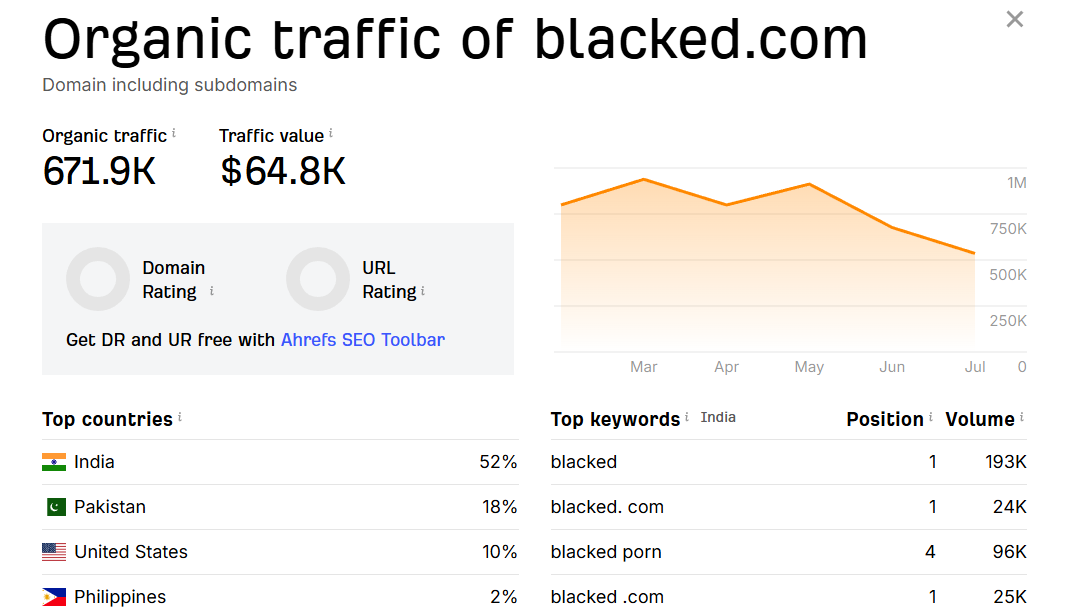This screenshot has width=1065, height=609.
Task: Click the URL Rating circle gauge
Action: (x=318, y=279)
